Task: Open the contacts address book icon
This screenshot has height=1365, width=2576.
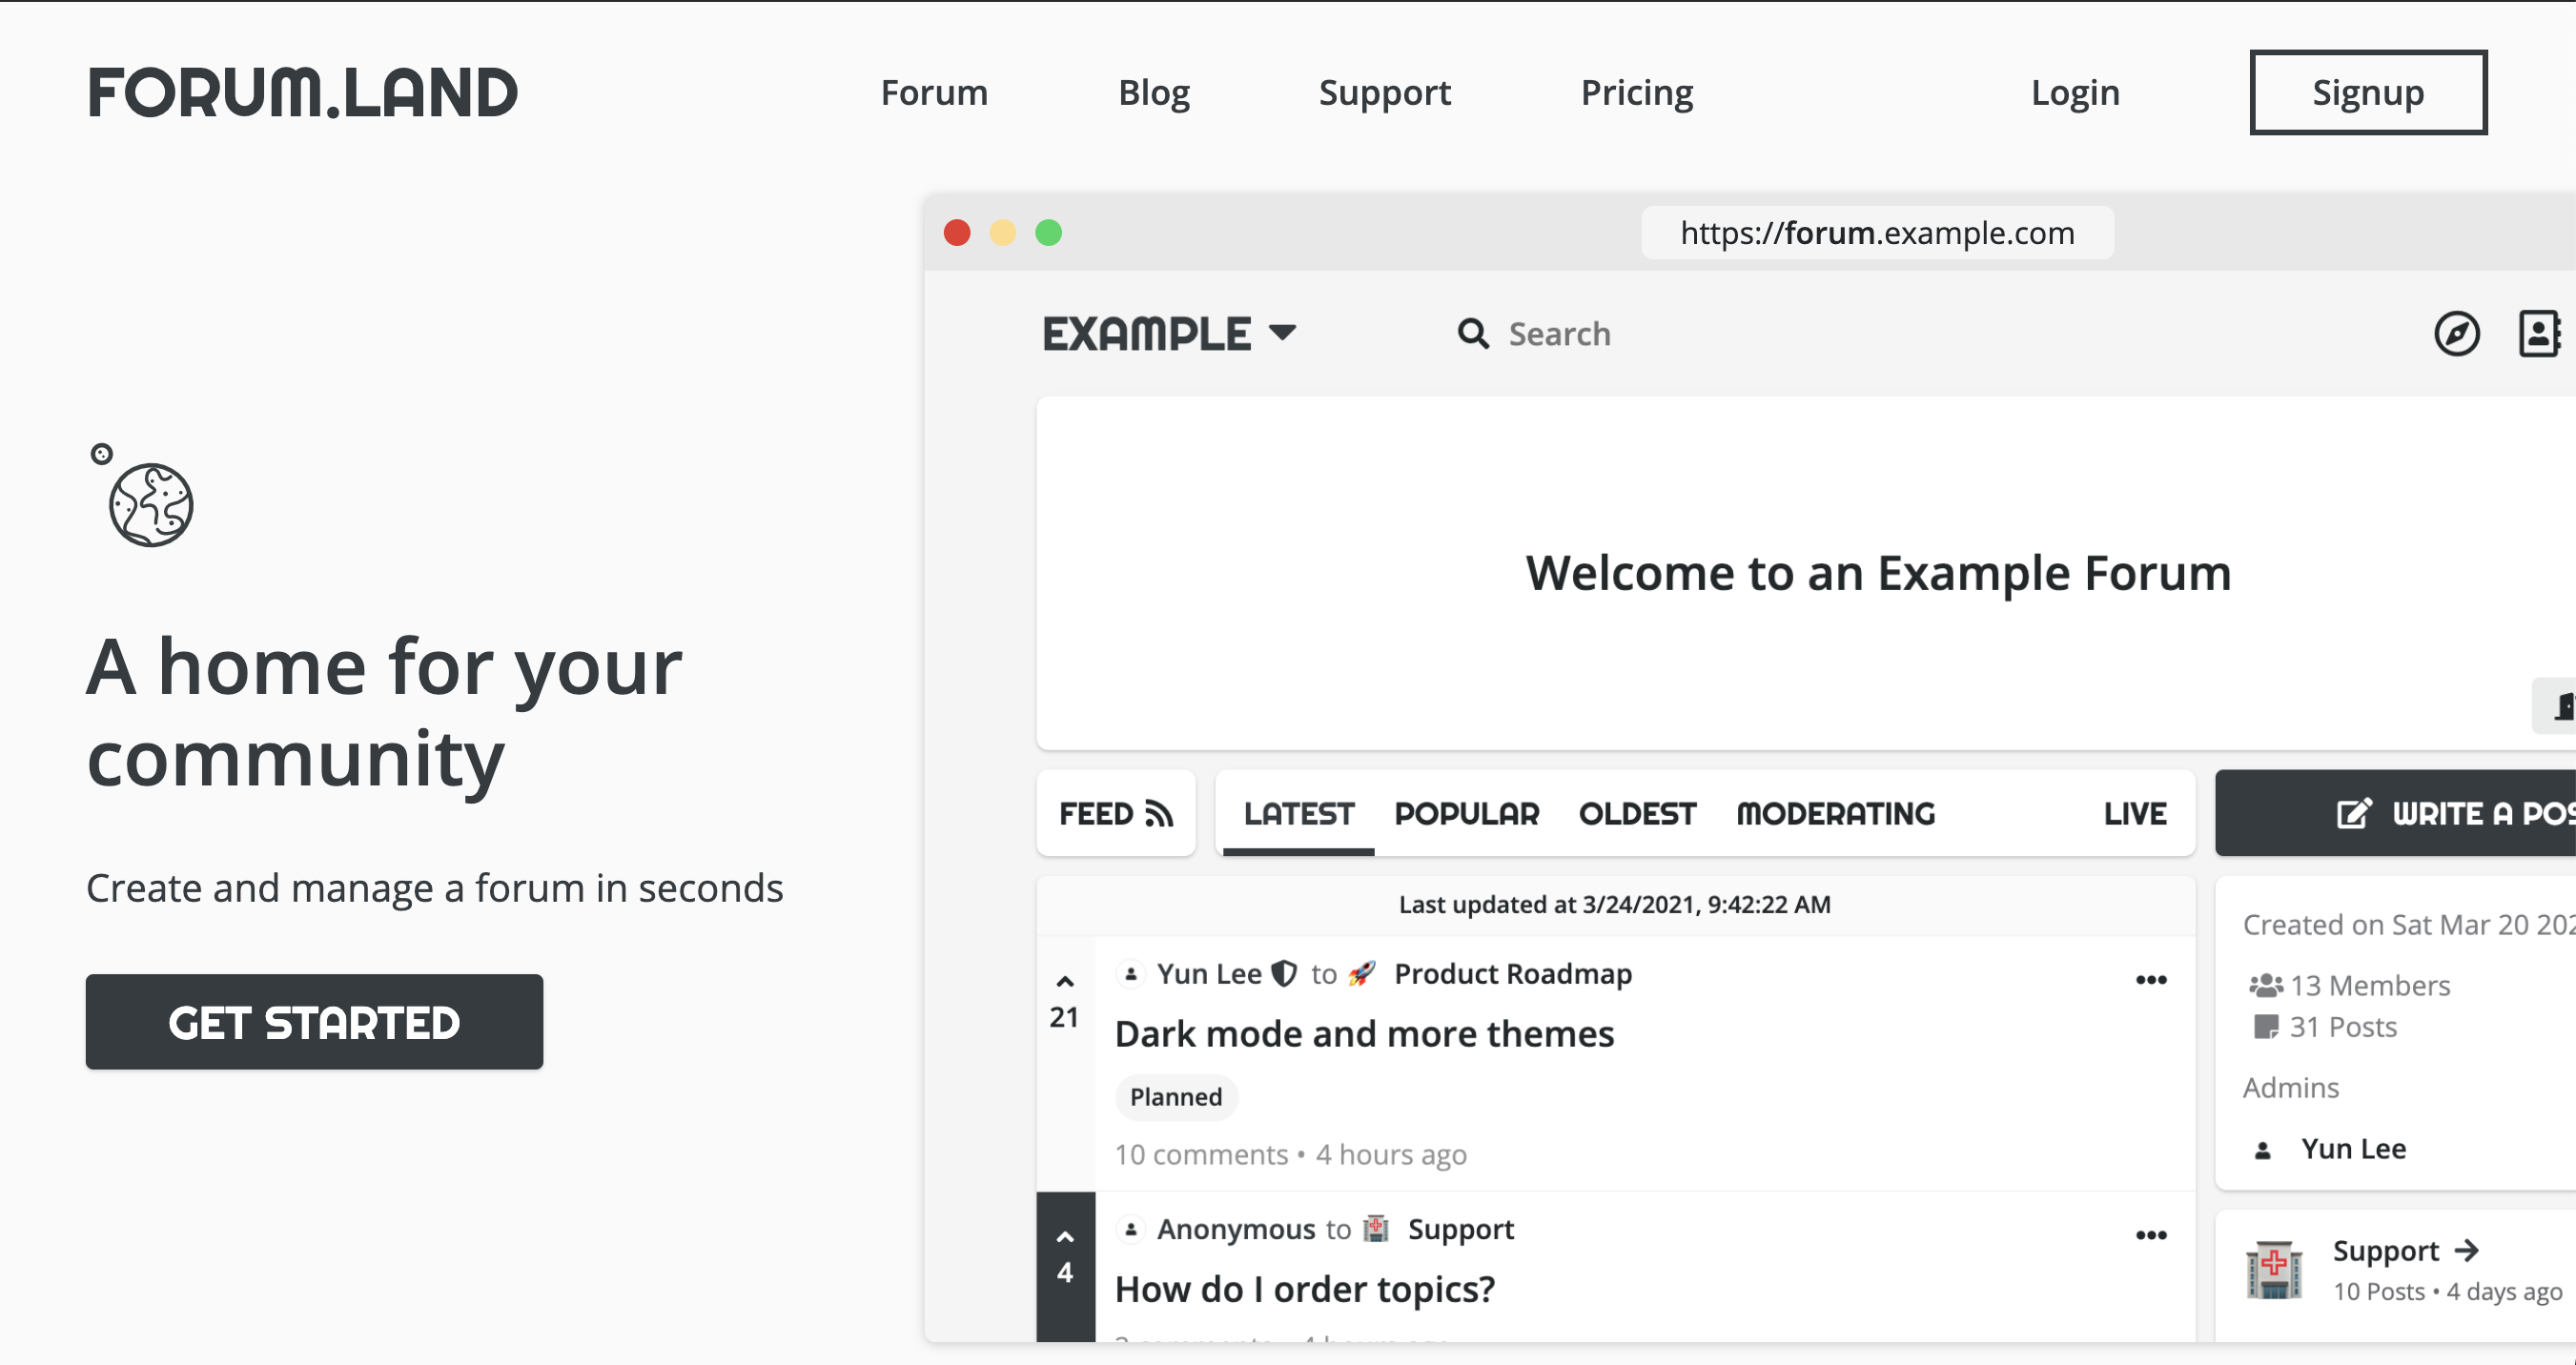Action: [x=2538, y=334]
